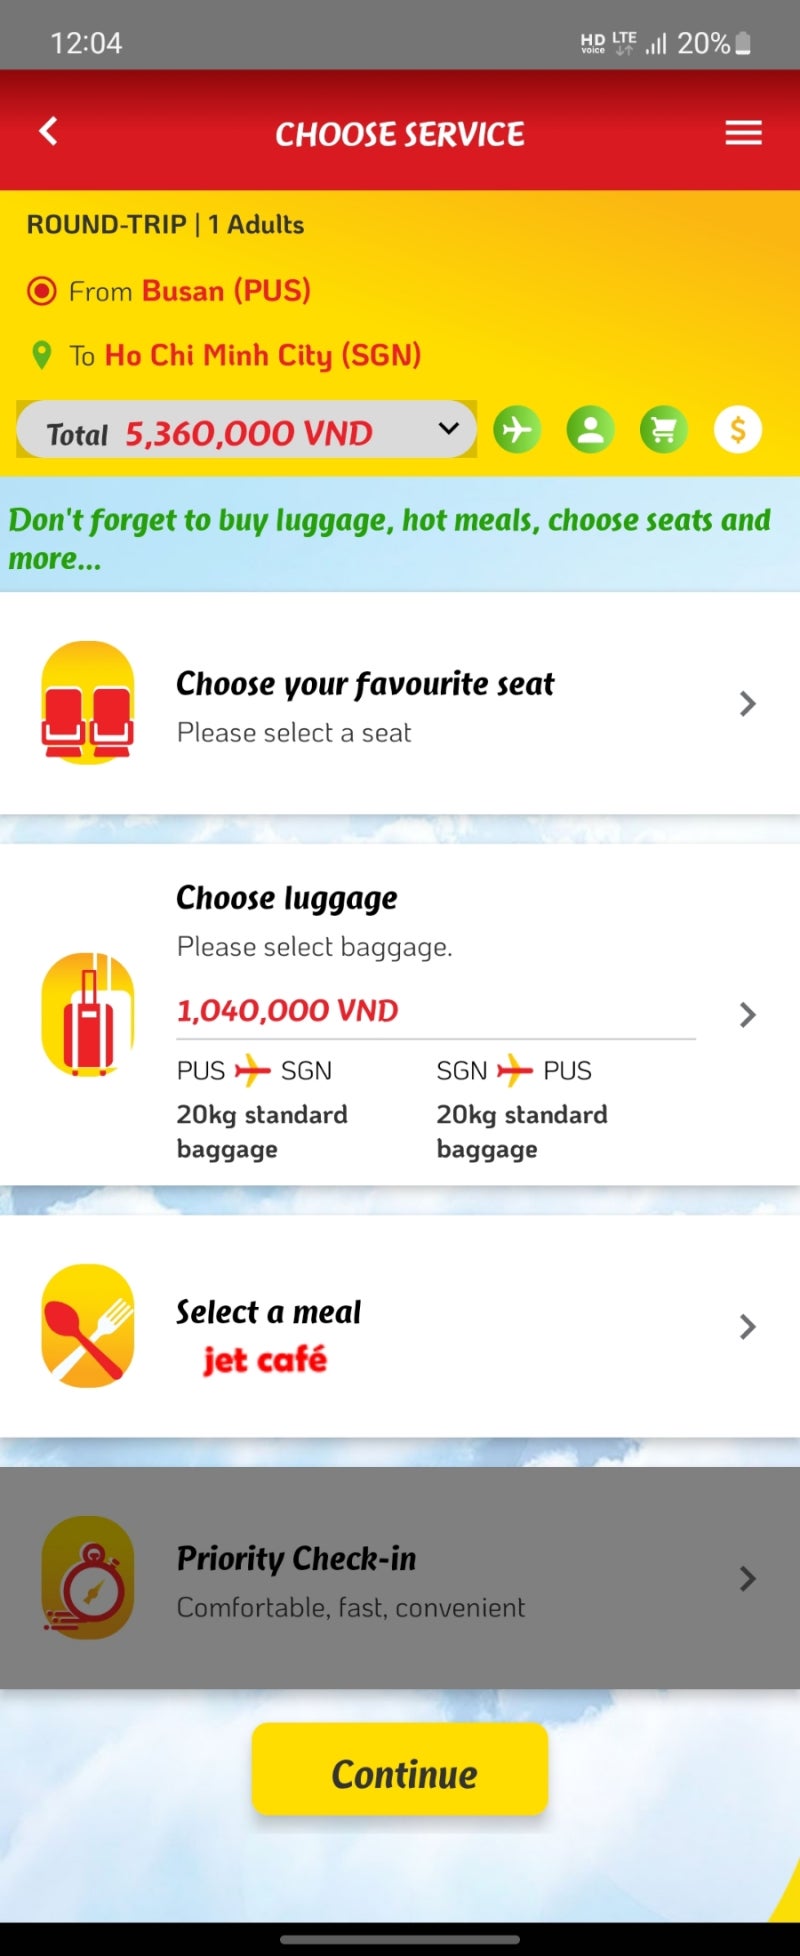
Task: Select the Priority Check-in service item
Action: [400, 1578]
